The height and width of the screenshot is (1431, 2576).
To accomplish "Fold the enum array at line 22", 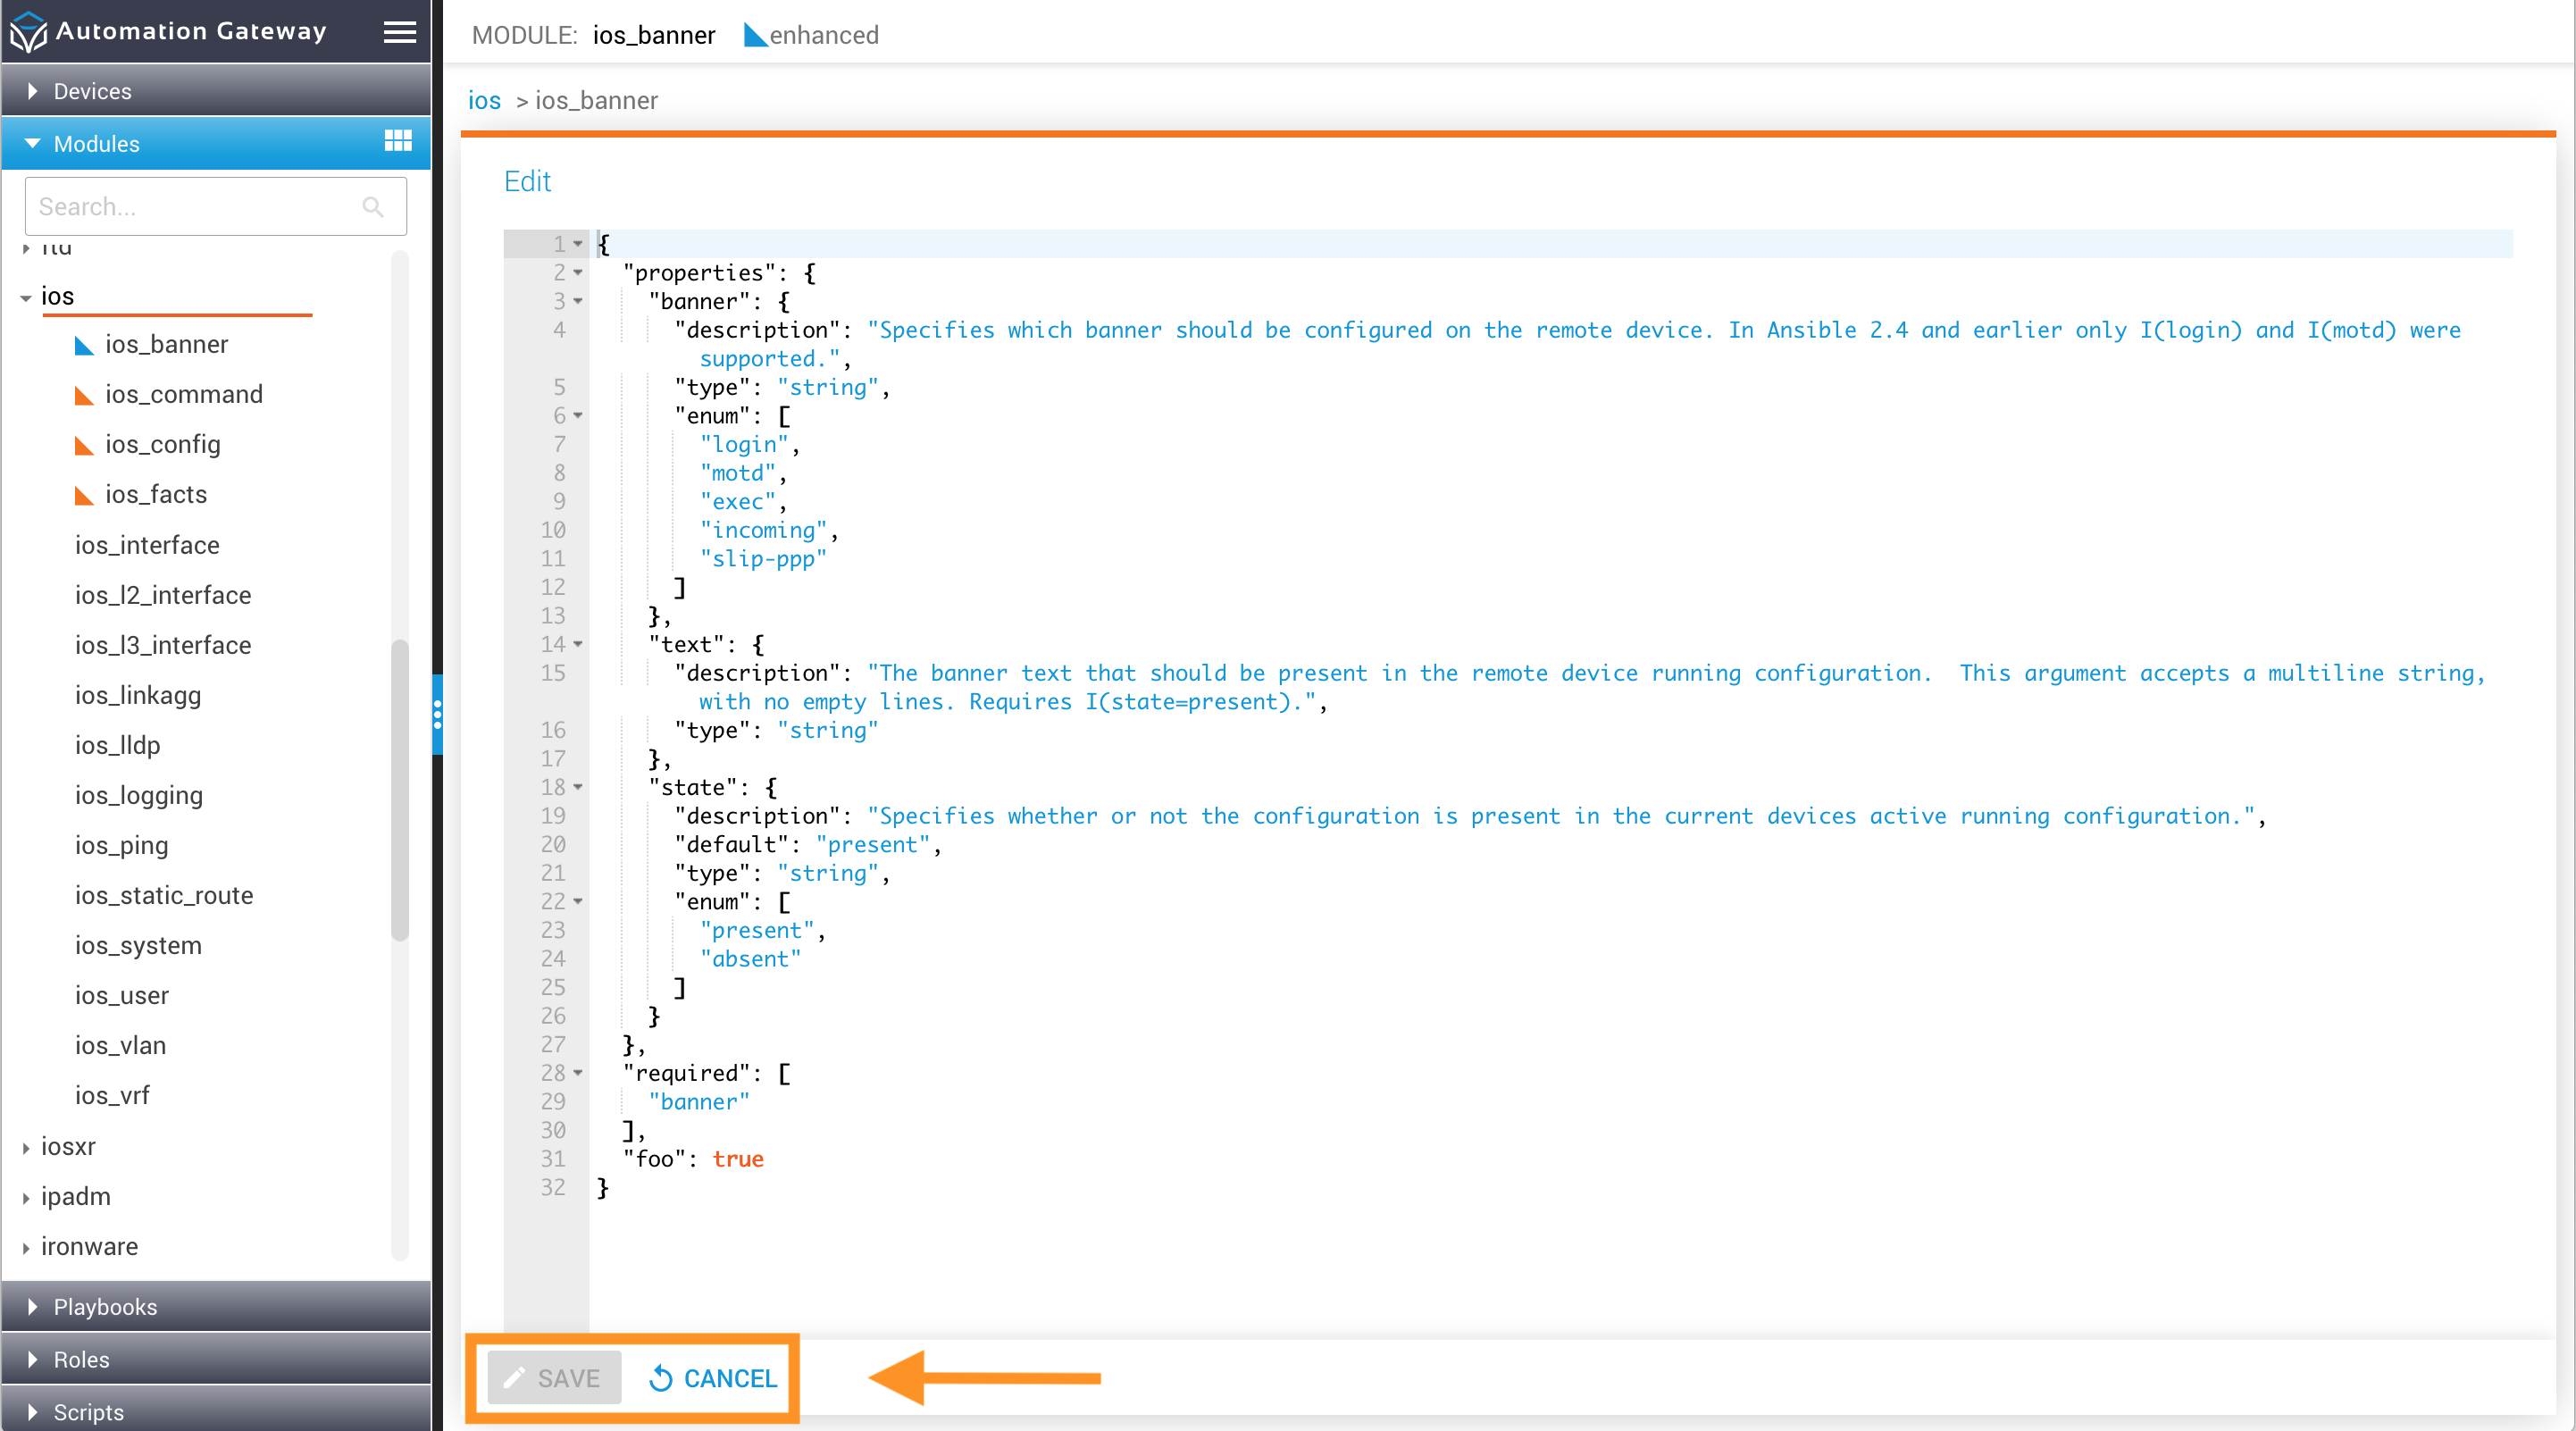I will tap(578, 902).
